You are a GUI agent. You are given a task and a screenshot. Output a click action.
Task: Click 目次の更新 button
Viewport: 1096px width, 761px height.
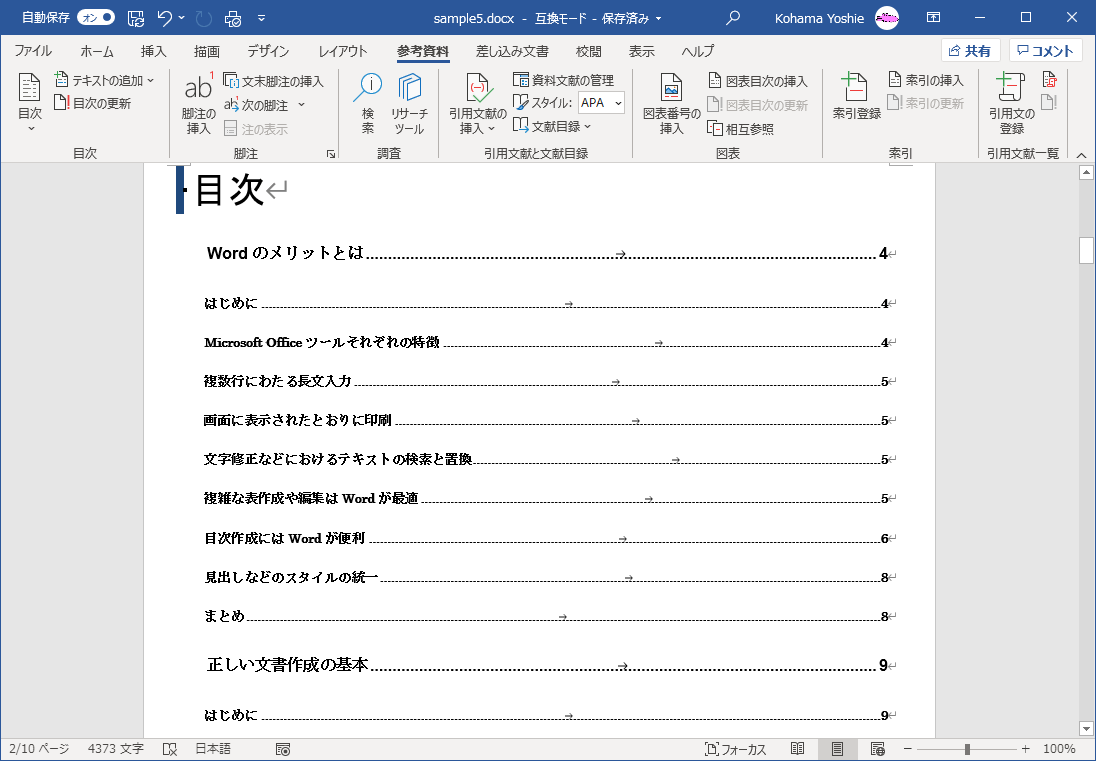93,103
